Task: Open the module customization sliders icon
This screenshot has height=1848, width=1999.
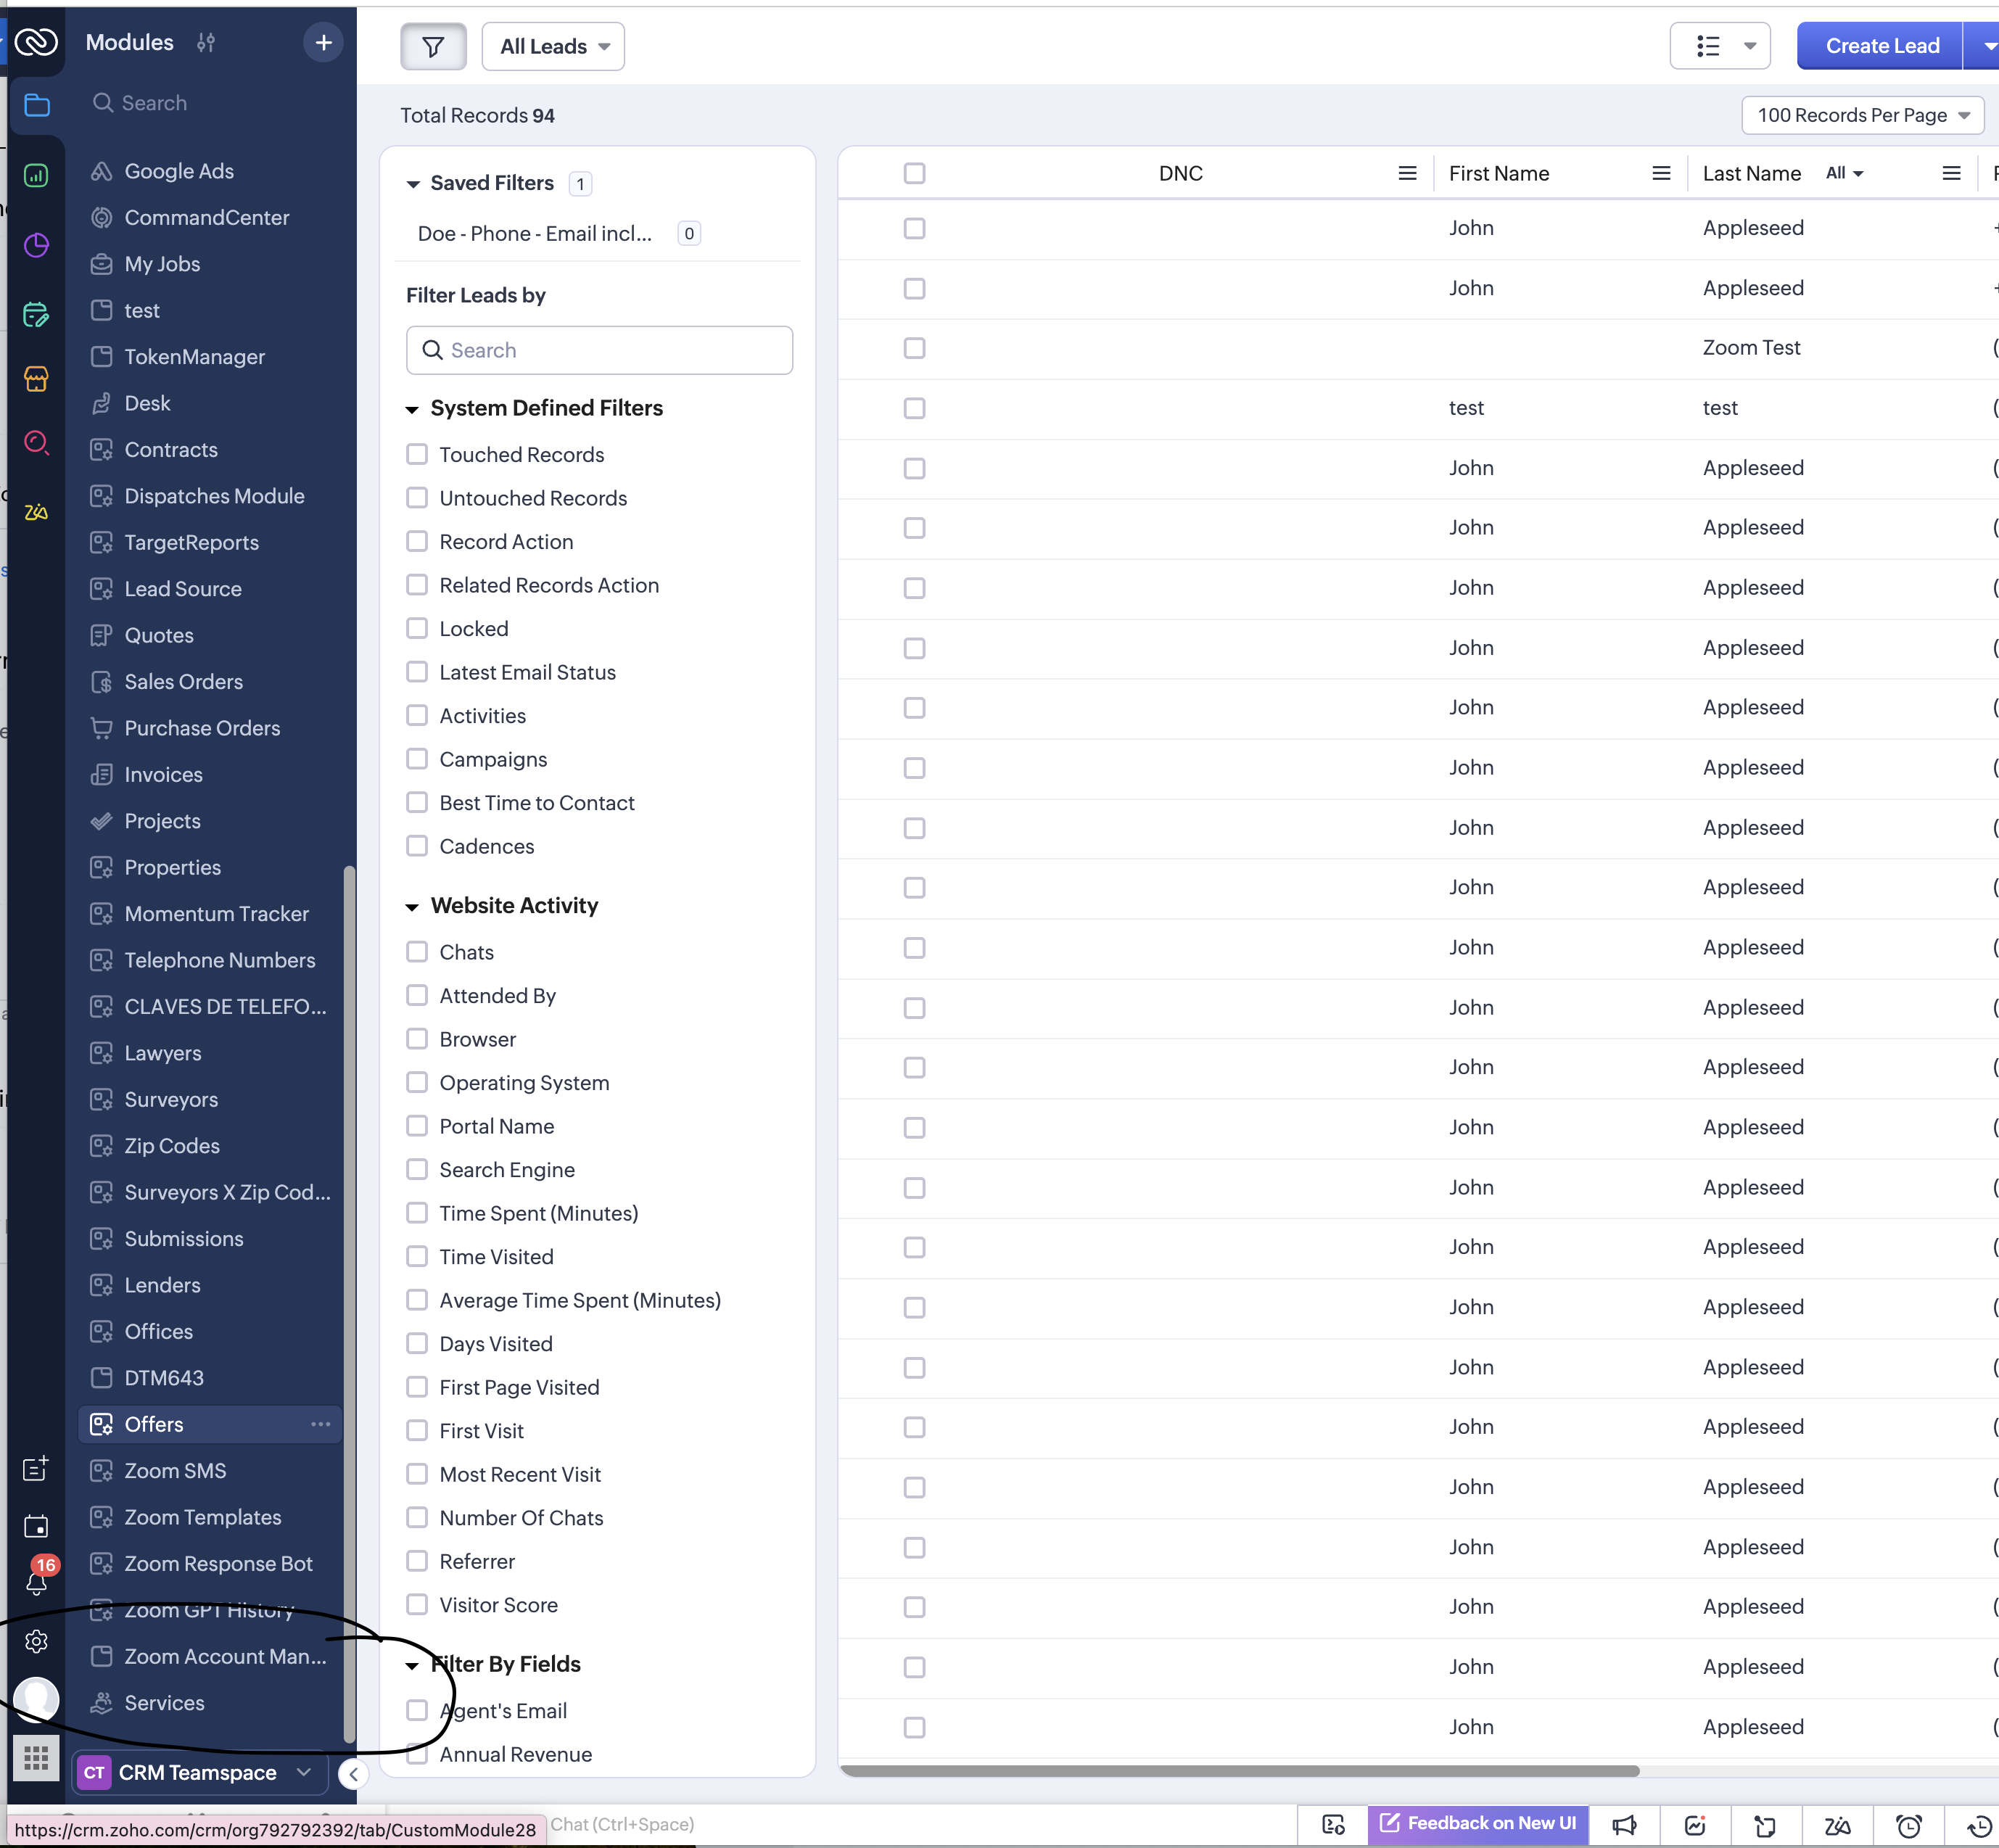Action: tap(206, 42)
